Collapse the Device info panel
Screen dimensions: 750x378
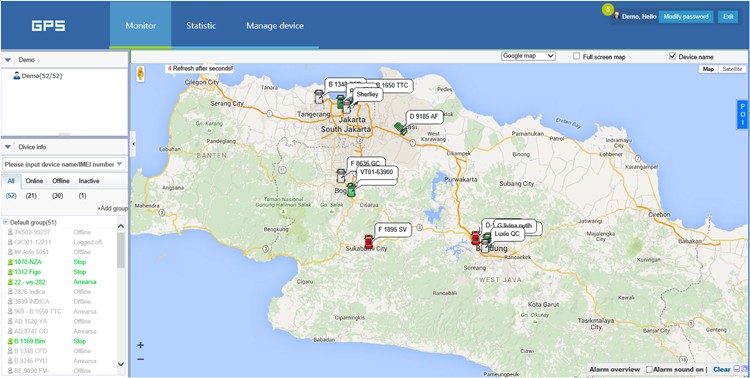click(x=8, y=147)
